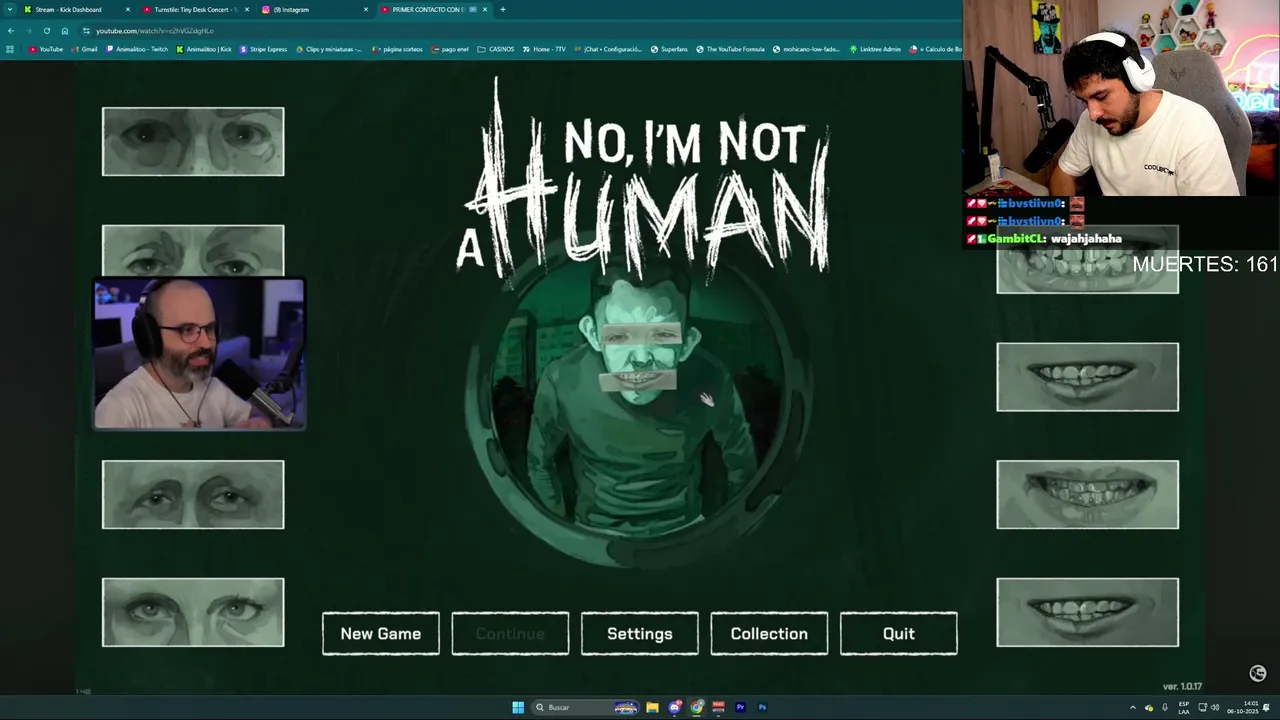1280x720 pixels.
Task: Open the Clips y miniaturas bookmark
Action: click(329, 49)
